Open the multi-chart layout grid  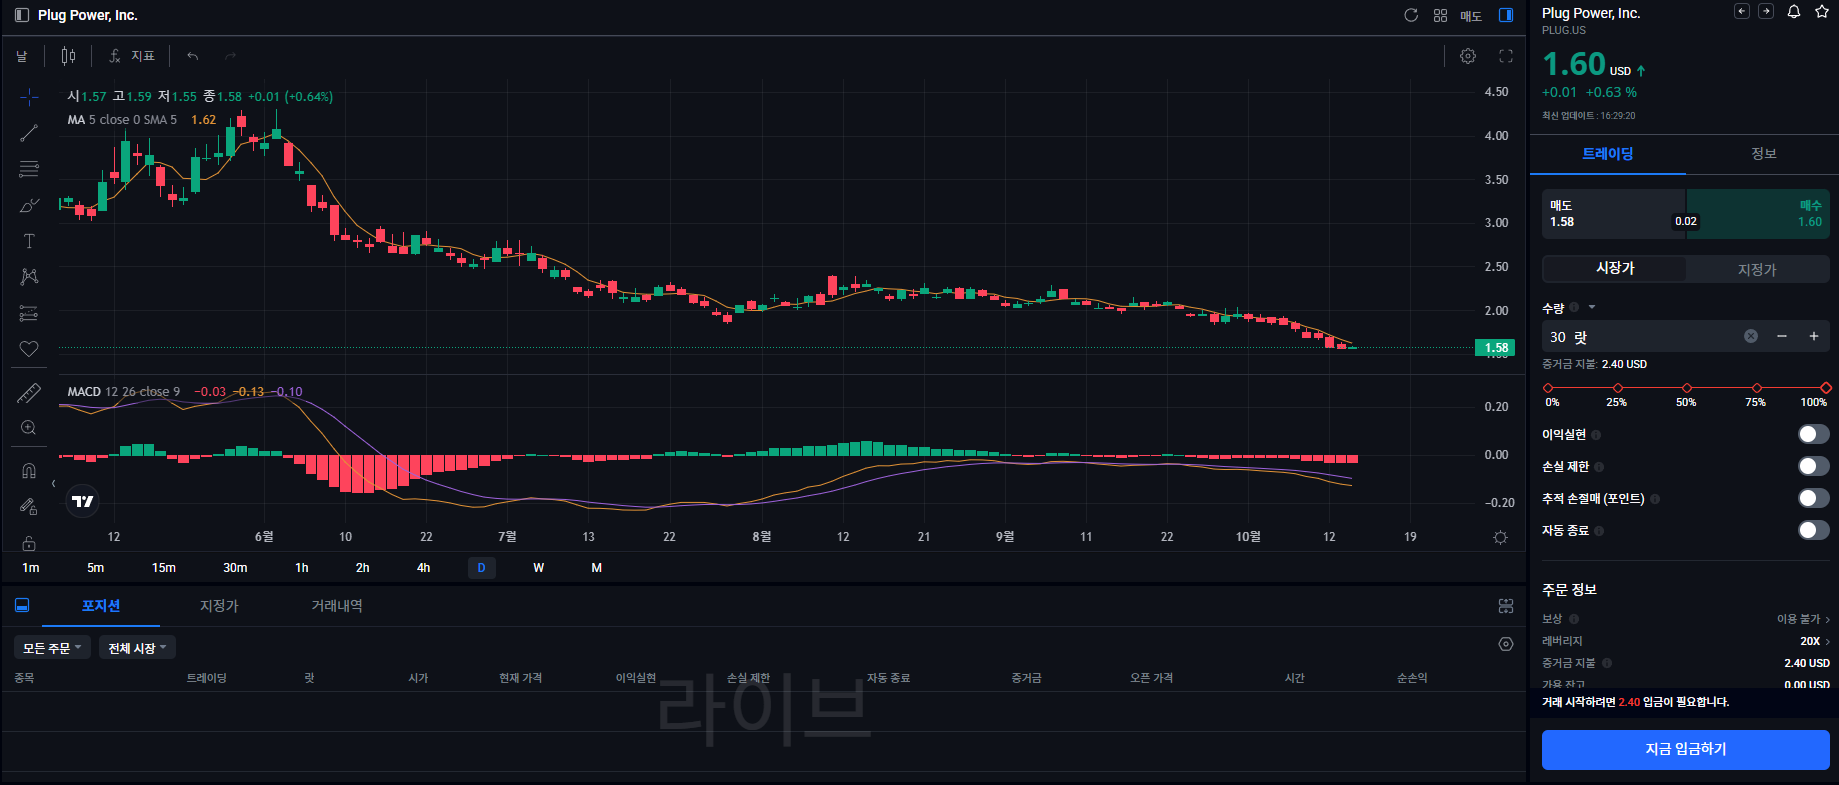[1440, 15]
